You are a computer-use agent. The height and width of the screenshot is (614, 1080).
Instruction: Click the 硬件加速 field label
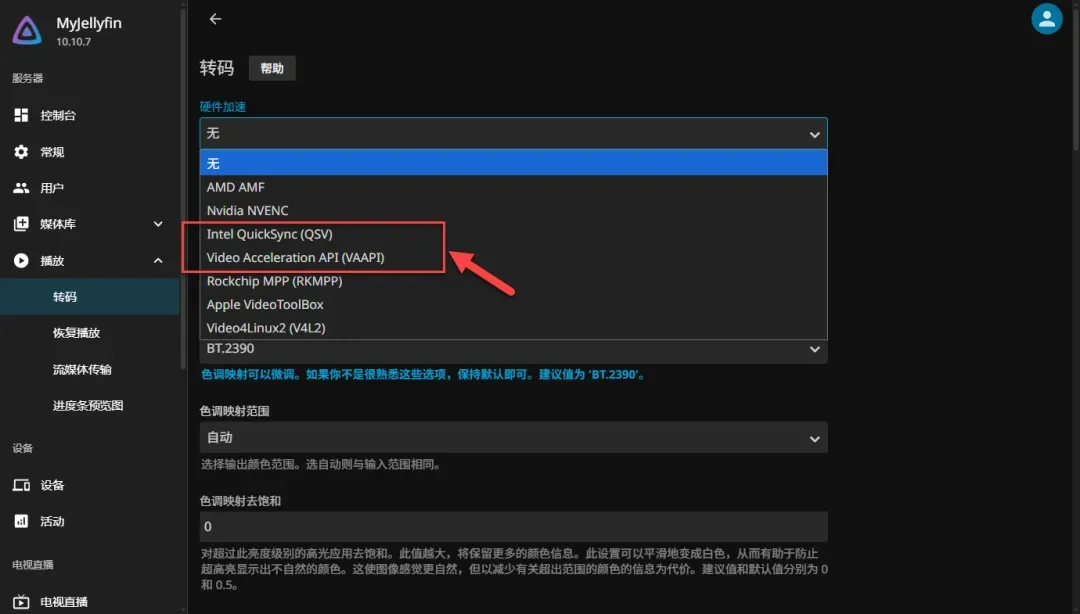pos(222,107)
